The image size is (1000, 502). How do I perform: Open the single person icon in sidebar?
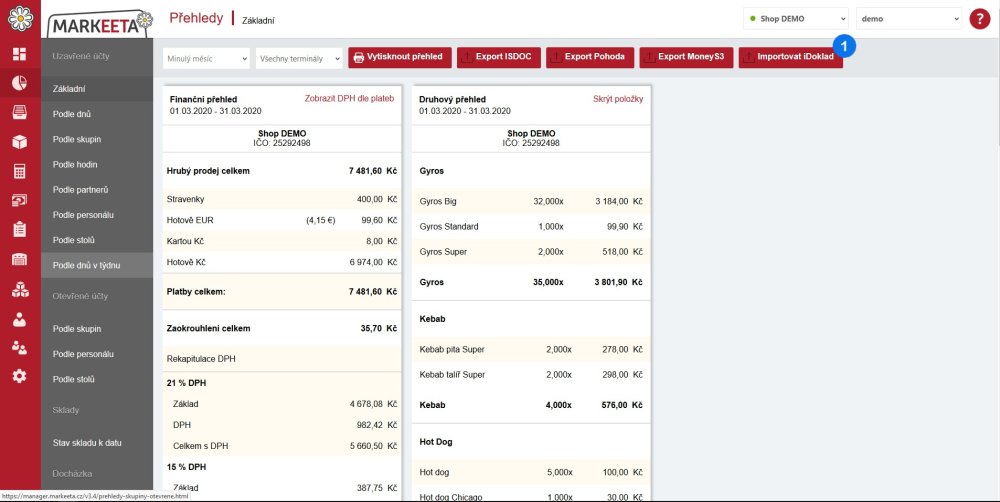tap(20, 319)
